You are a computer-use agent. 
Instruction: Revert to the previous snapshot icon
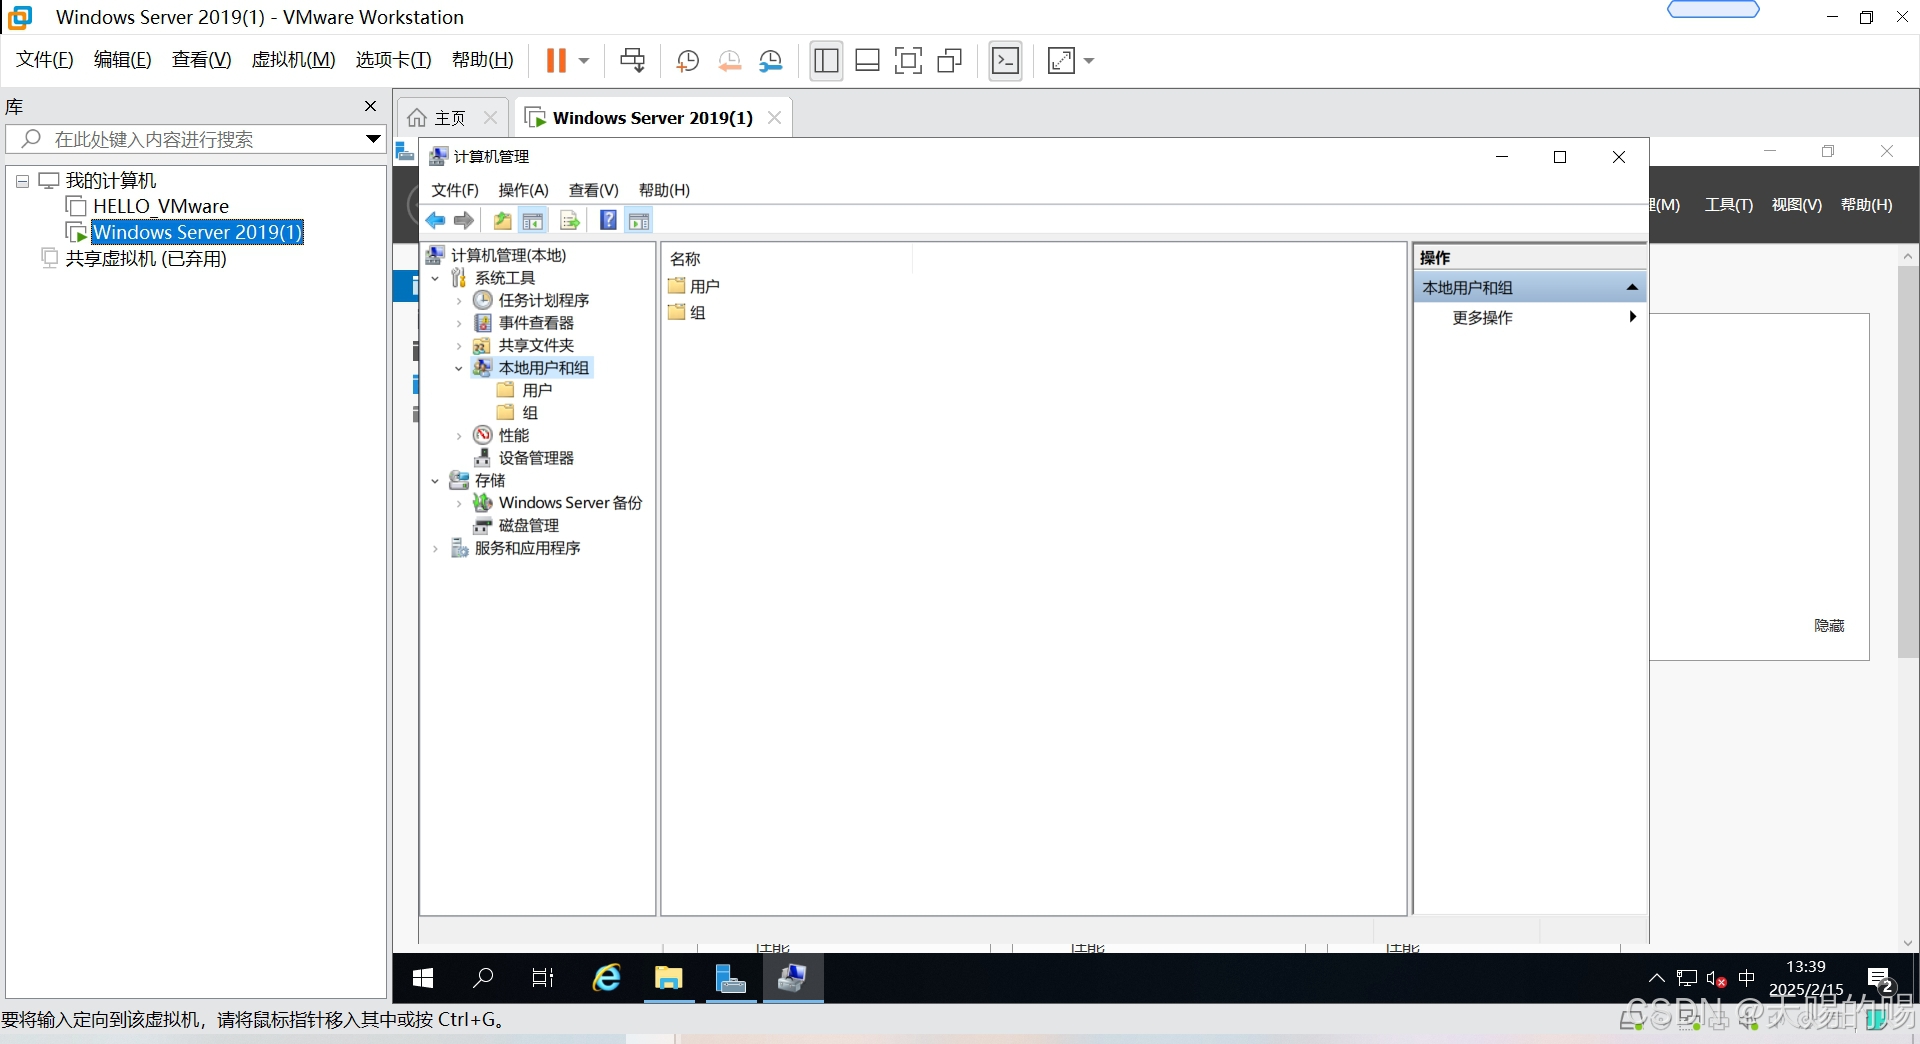coord(729,61)
